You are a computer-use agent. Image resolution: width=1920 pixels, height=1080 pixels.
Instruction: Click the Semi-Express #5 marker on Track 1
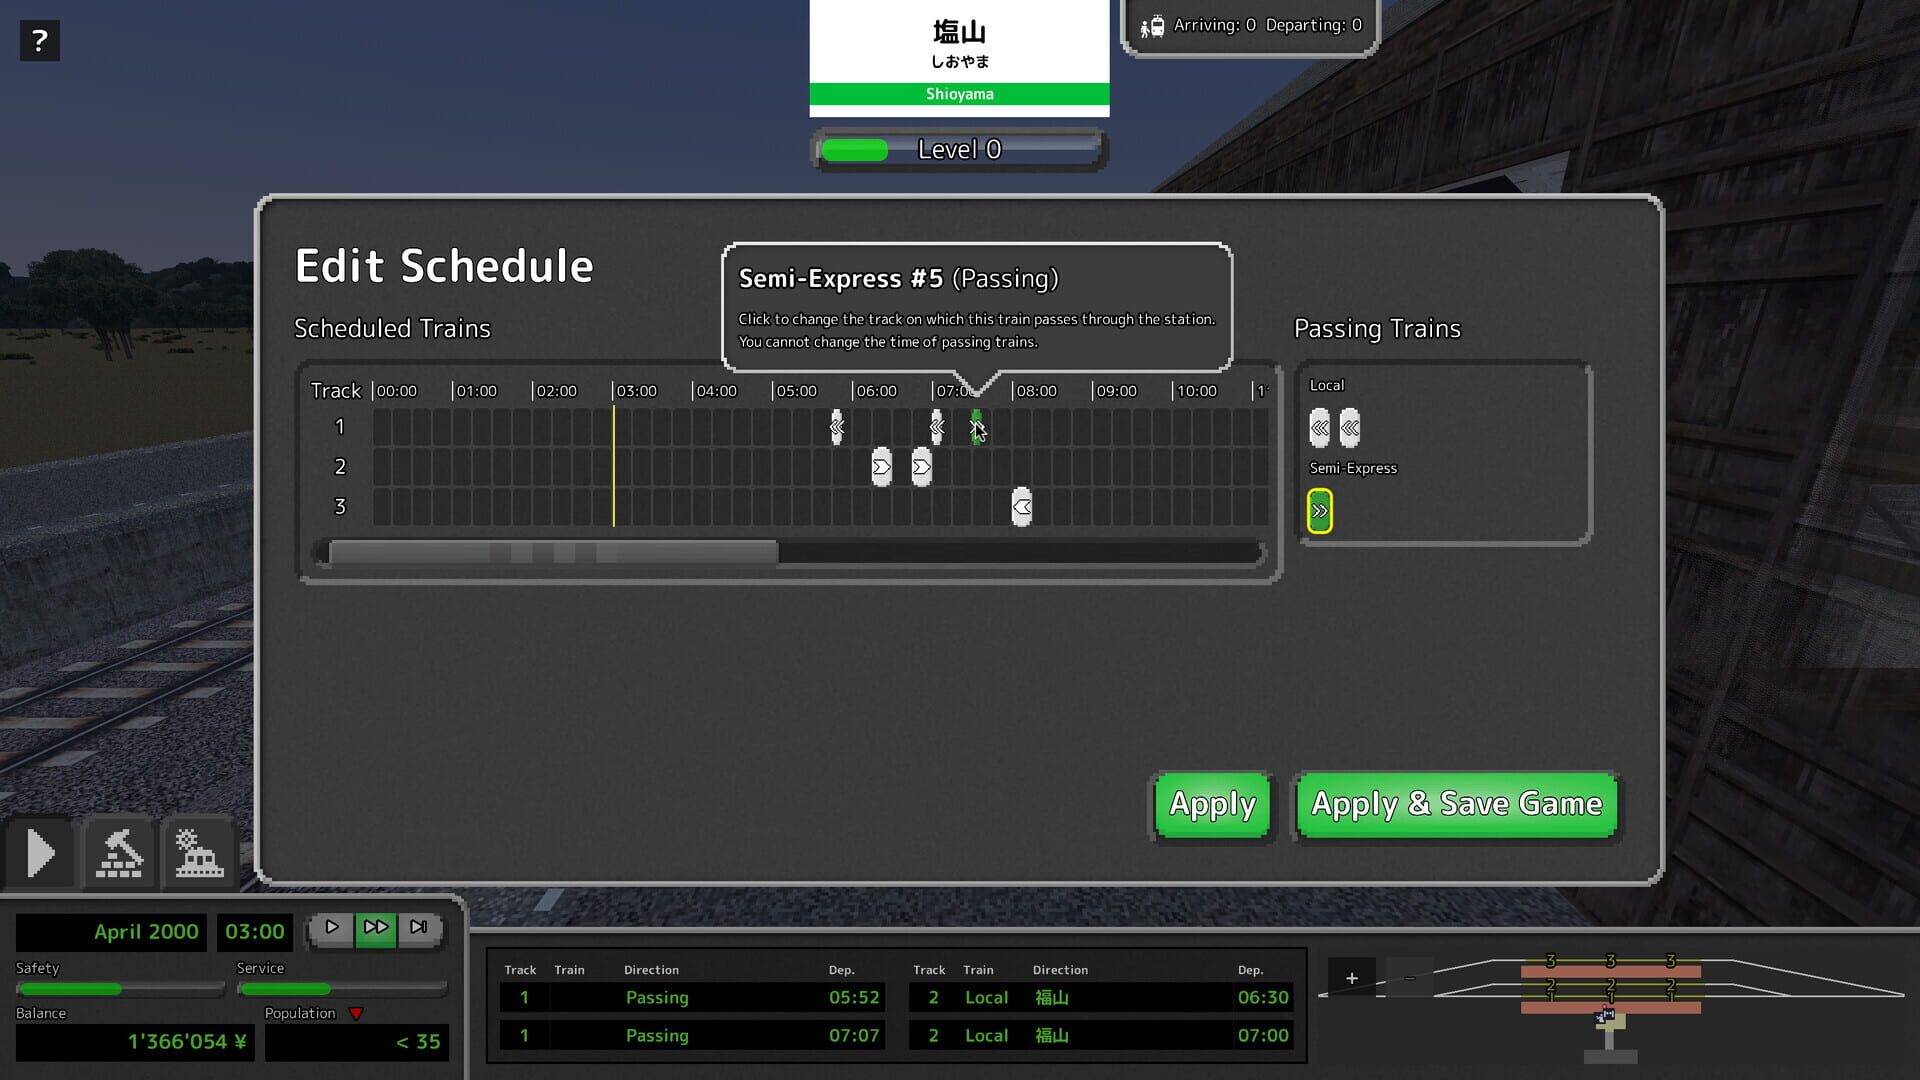[x=975, y=428]
